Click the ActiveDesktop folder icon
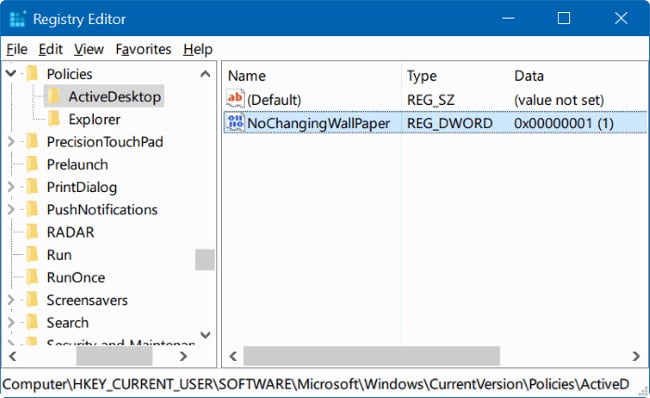The width and height of the screenshot is (650, 398). coord(54,96)
